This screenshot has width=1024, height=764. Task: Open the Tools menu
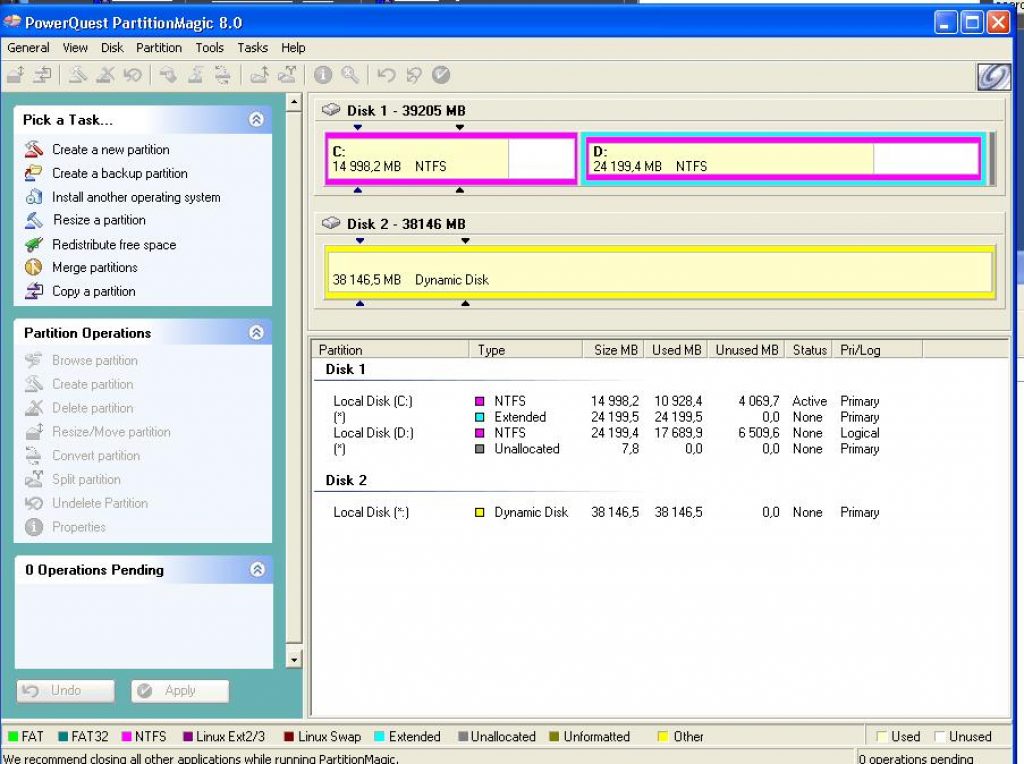click(x=210, y=48)
